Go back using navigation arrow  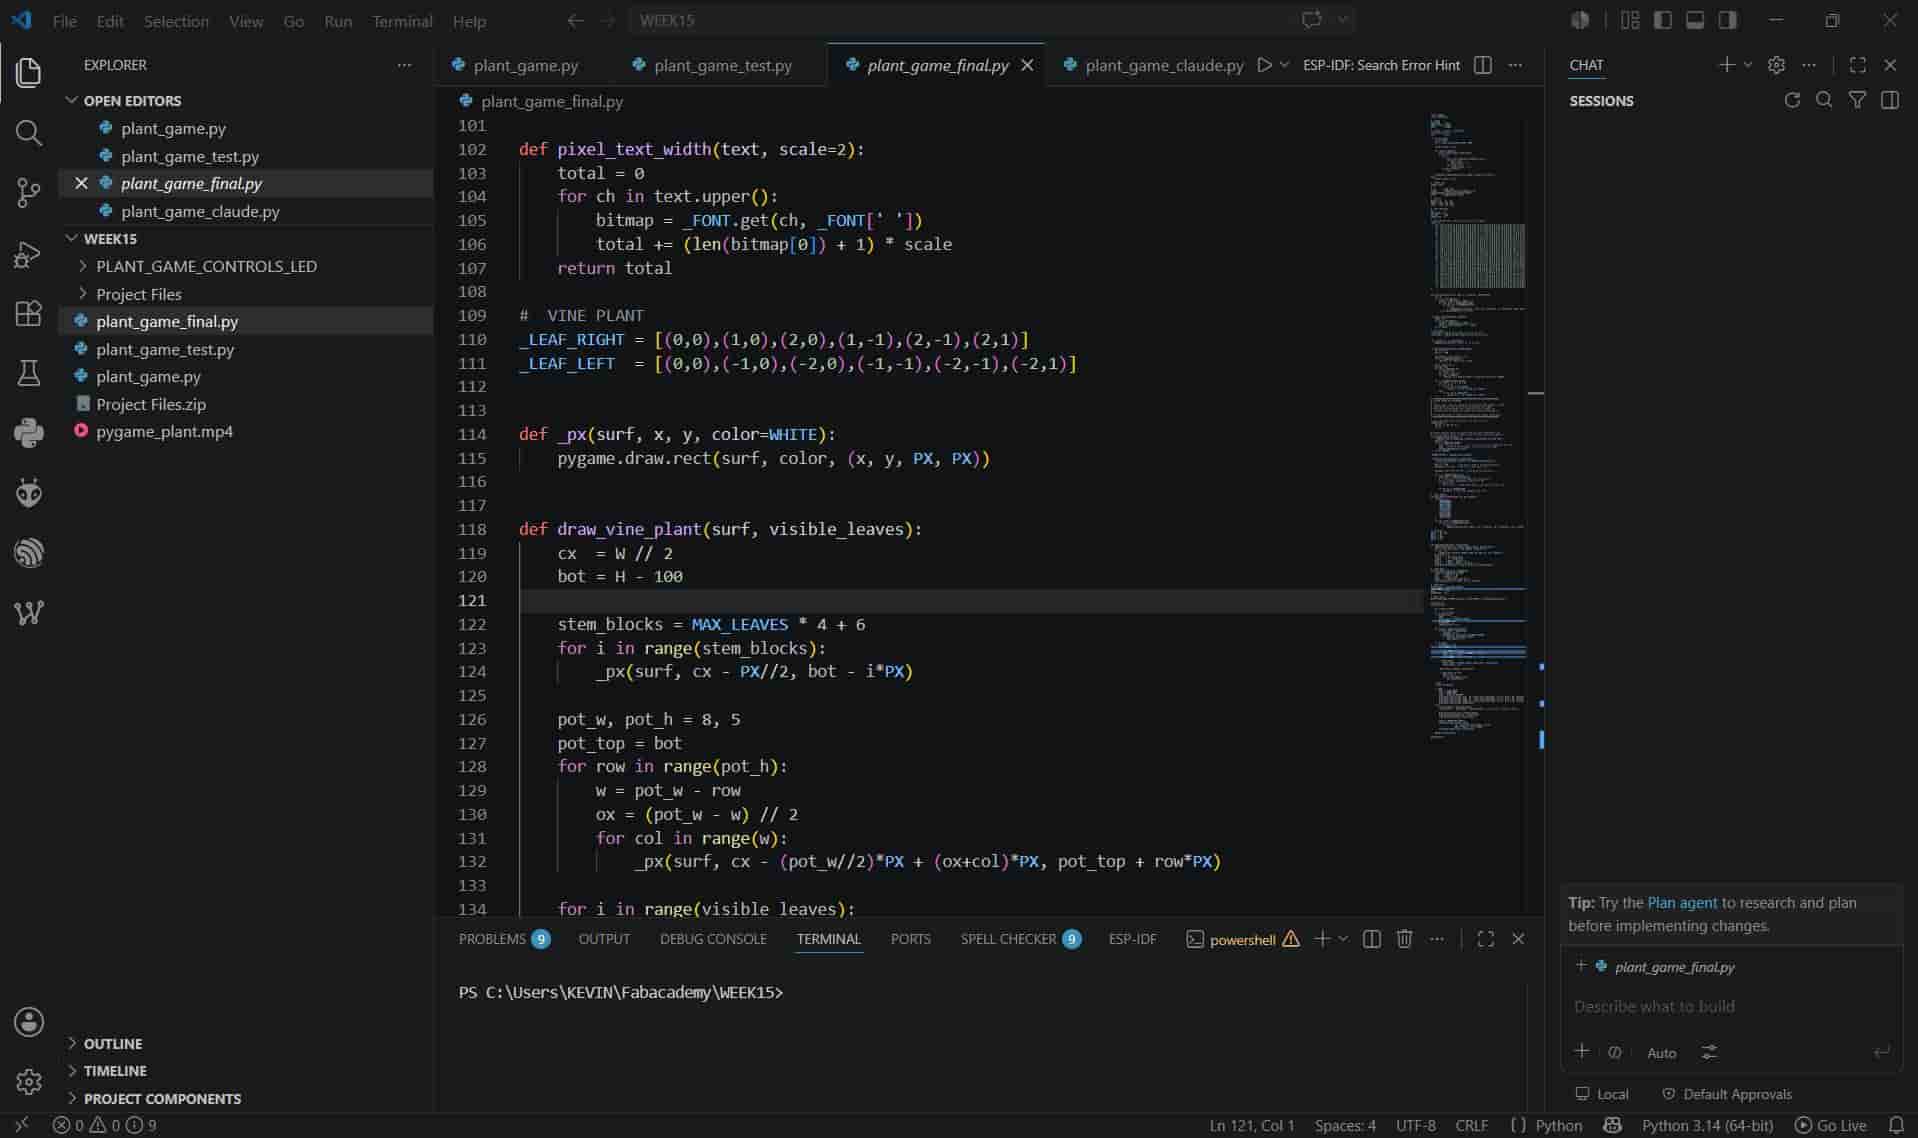pyautogui.click(x=575, y=20)
